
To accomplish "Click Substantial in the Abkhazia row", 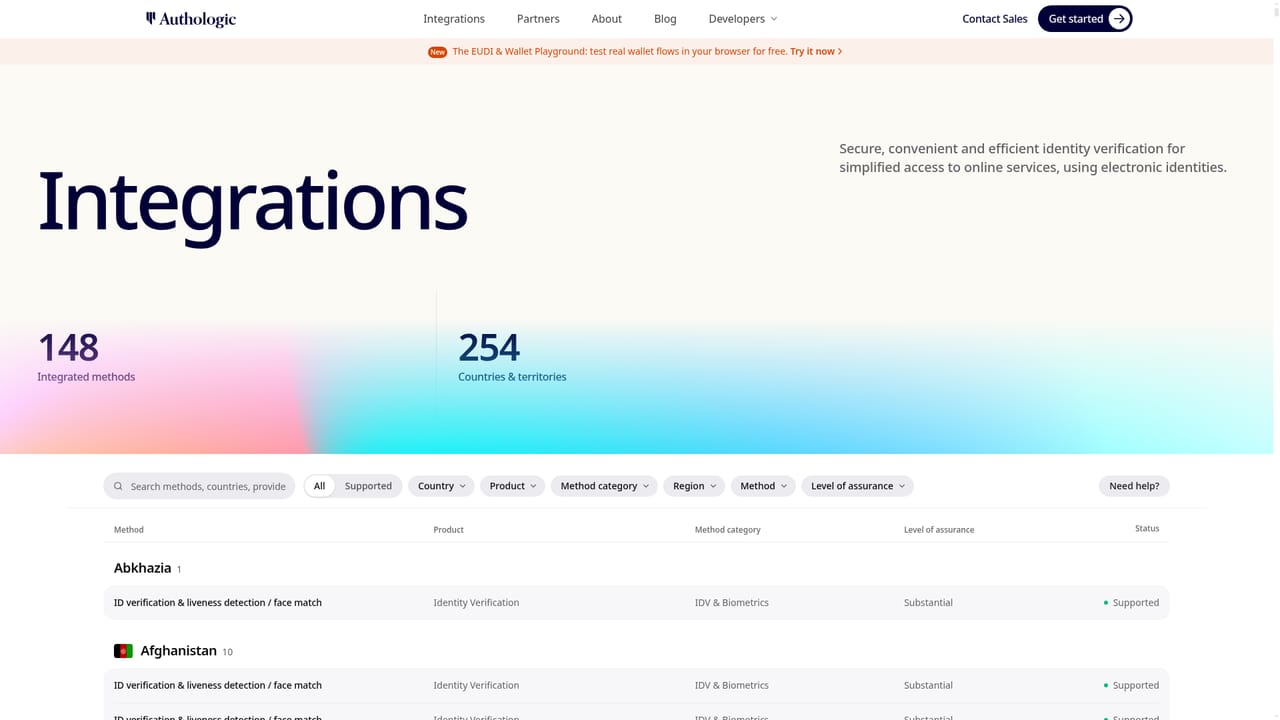I will [x=928, y=603].
